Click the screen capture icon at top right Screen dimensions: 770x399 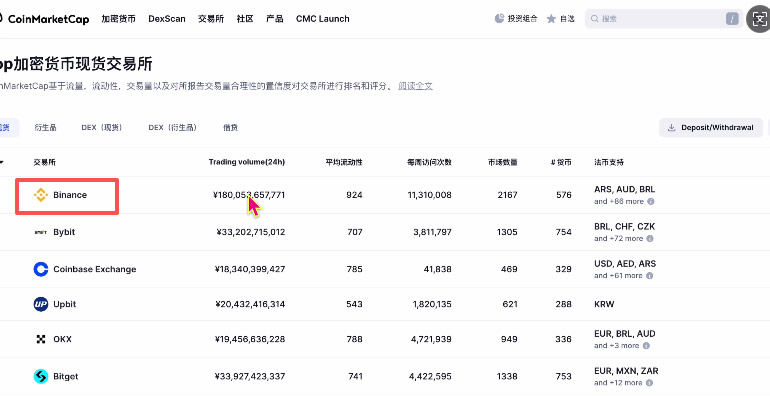tap(758, 19)
